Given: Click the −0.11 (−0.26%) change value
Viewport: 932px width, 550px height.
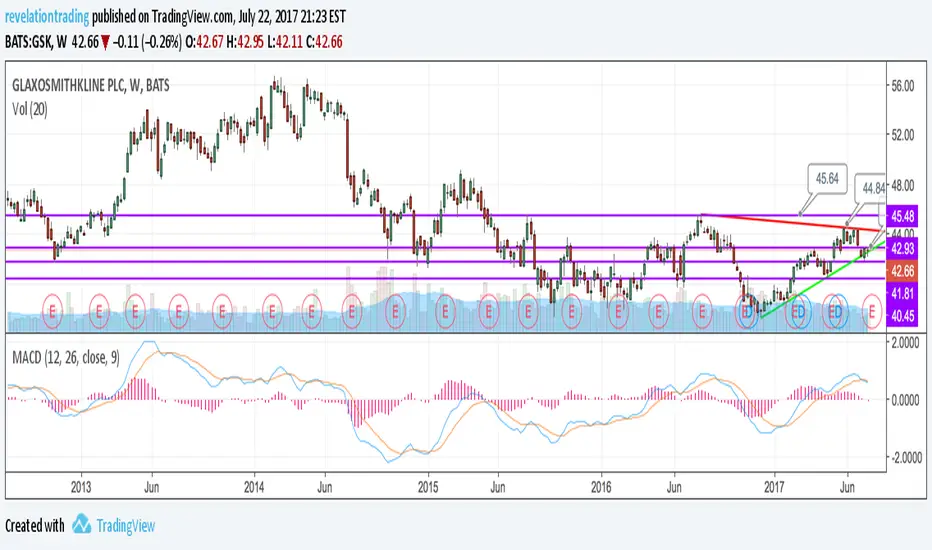Looking at the screenshot, I should pos(147,42).
